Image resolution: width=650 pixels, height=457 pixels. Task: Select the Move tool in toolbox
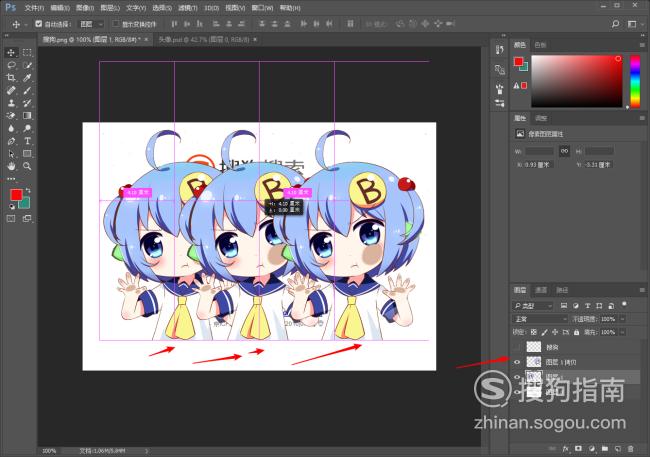pyautogui.click(x=11, y=53)
